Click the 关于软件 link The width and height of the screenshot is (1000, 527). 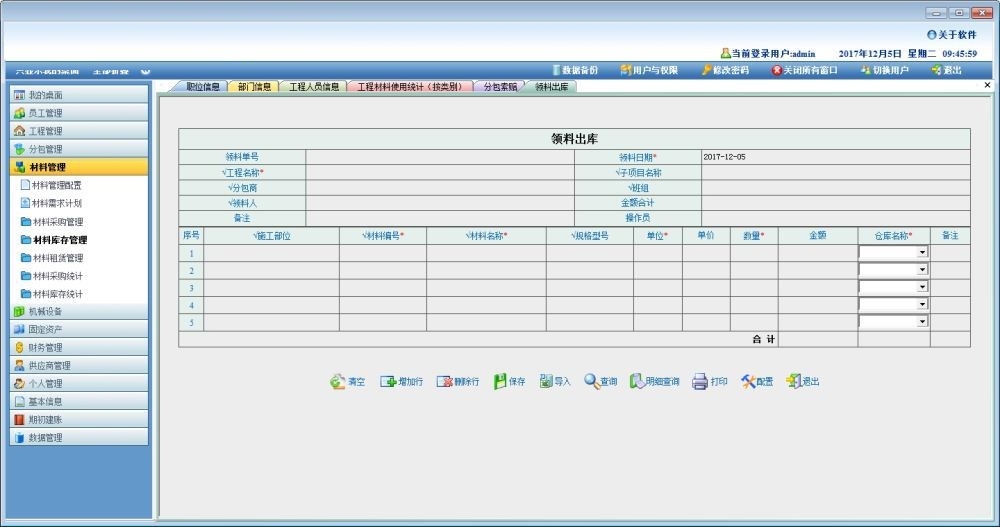951,35
